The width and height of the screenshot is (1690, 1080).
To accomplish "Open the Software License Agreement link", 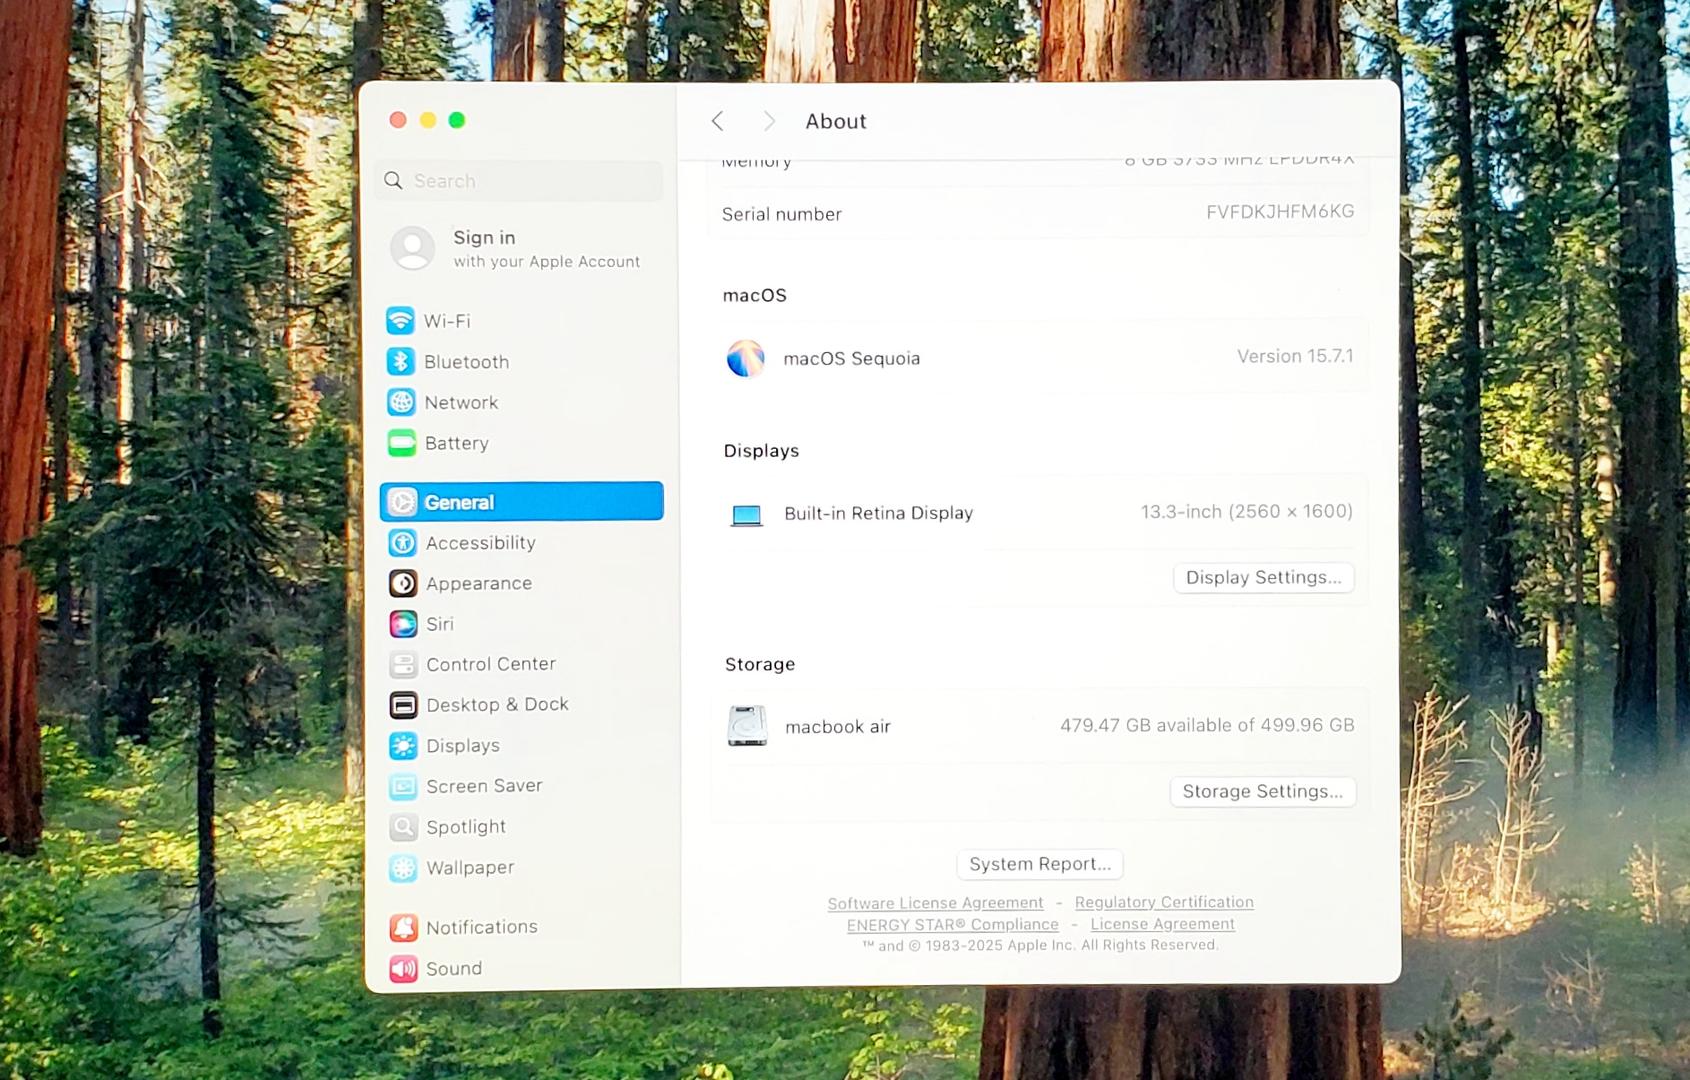I will 935,903.
